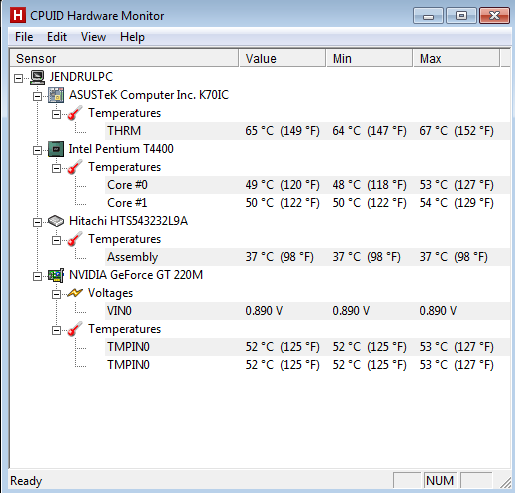Collapse Temperatures under ASUSTeK K70IC
The width and height of the screenshot is (515, 493).
(56, 114)
